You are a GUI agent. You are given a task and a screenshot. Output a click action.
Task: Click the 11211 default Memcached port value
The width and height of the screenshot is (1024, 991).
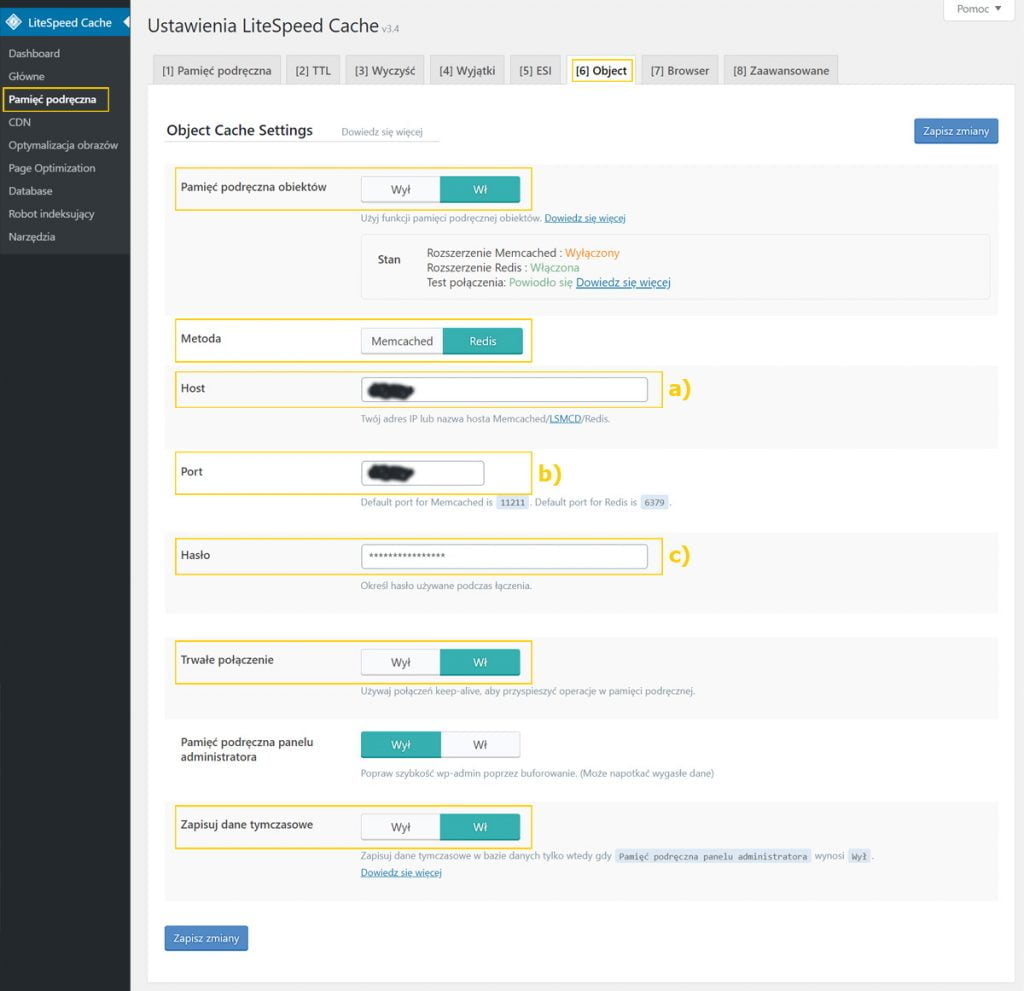point(513,502)
